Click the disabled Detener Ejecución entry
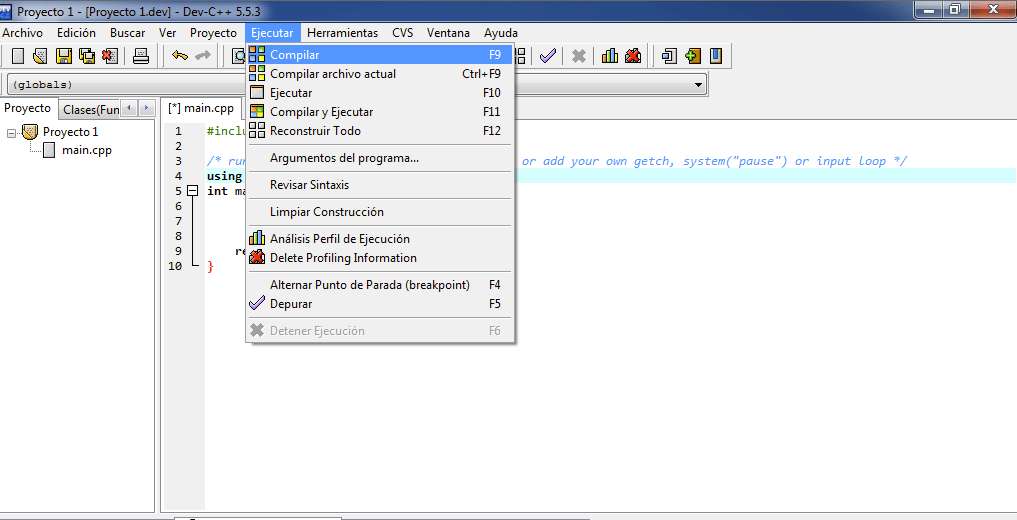 pyautogui.click(x=380, y=331)
